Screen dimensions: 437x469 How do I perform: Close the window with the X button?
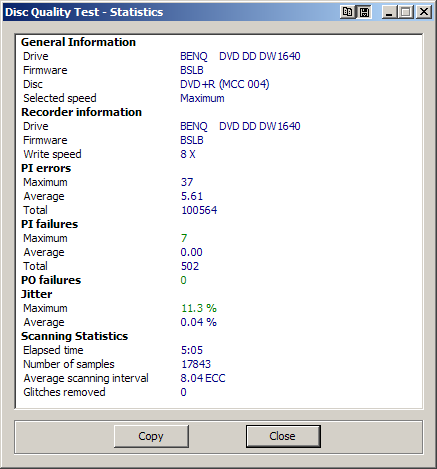pos(424,12)
